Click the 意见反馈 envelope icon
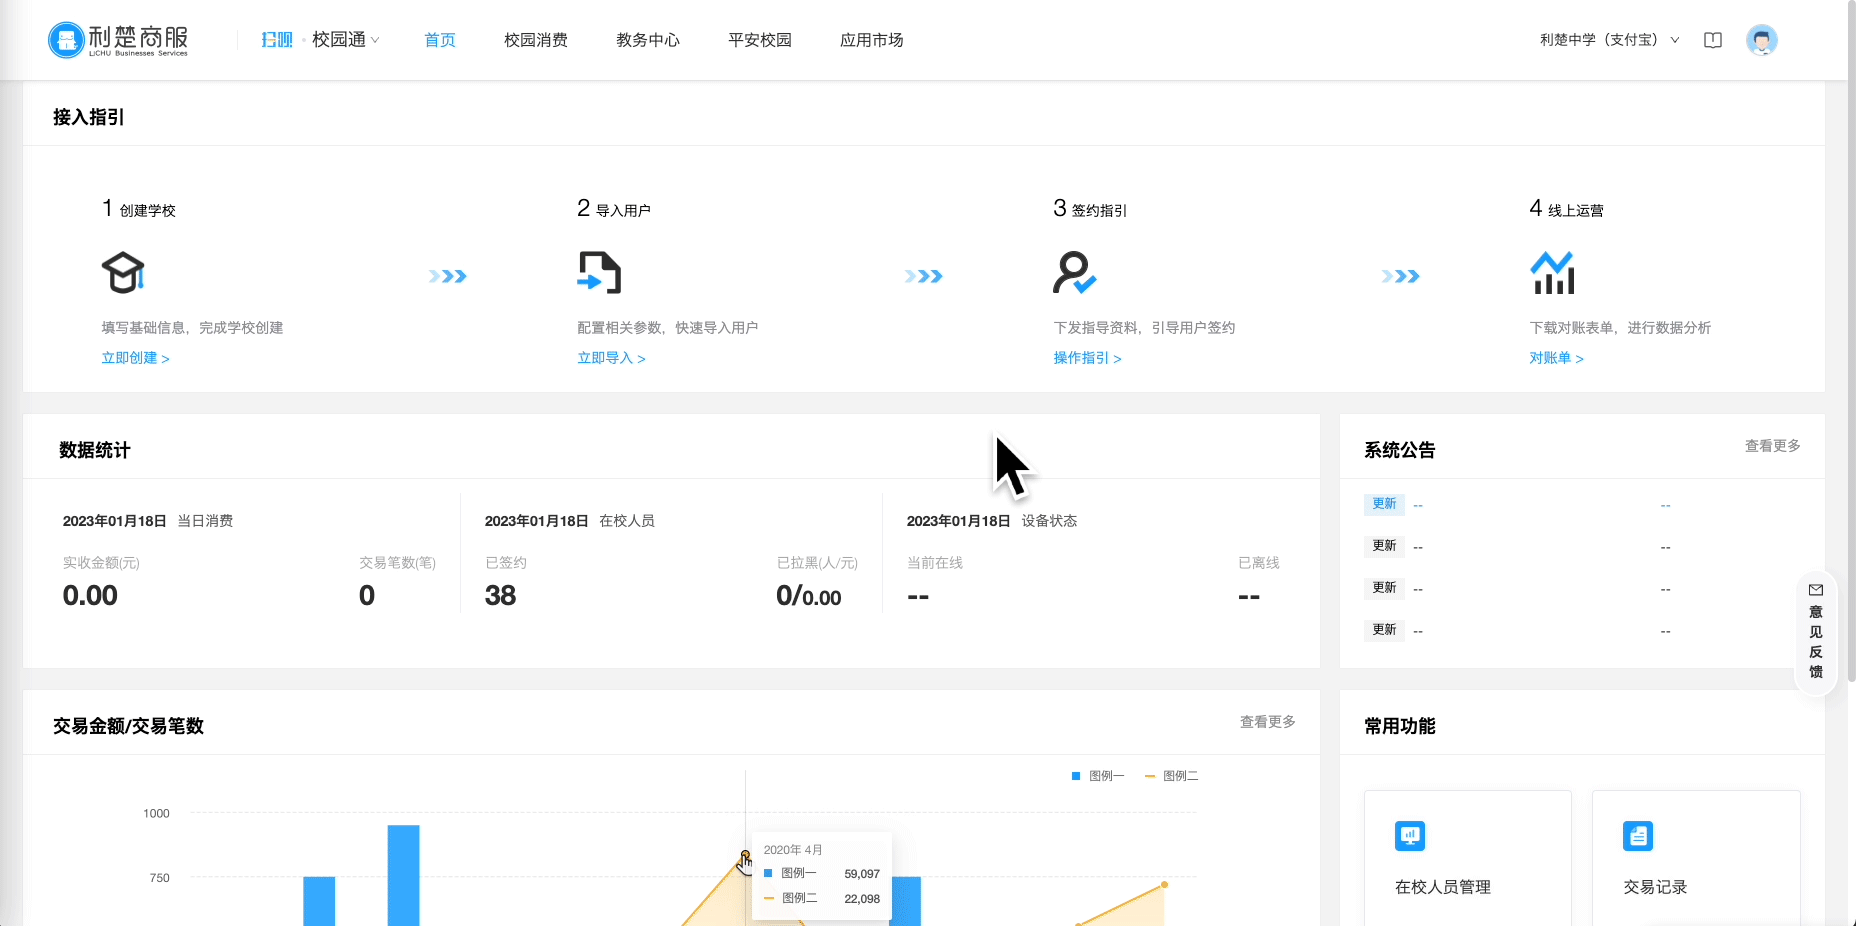 point(1816,590)
